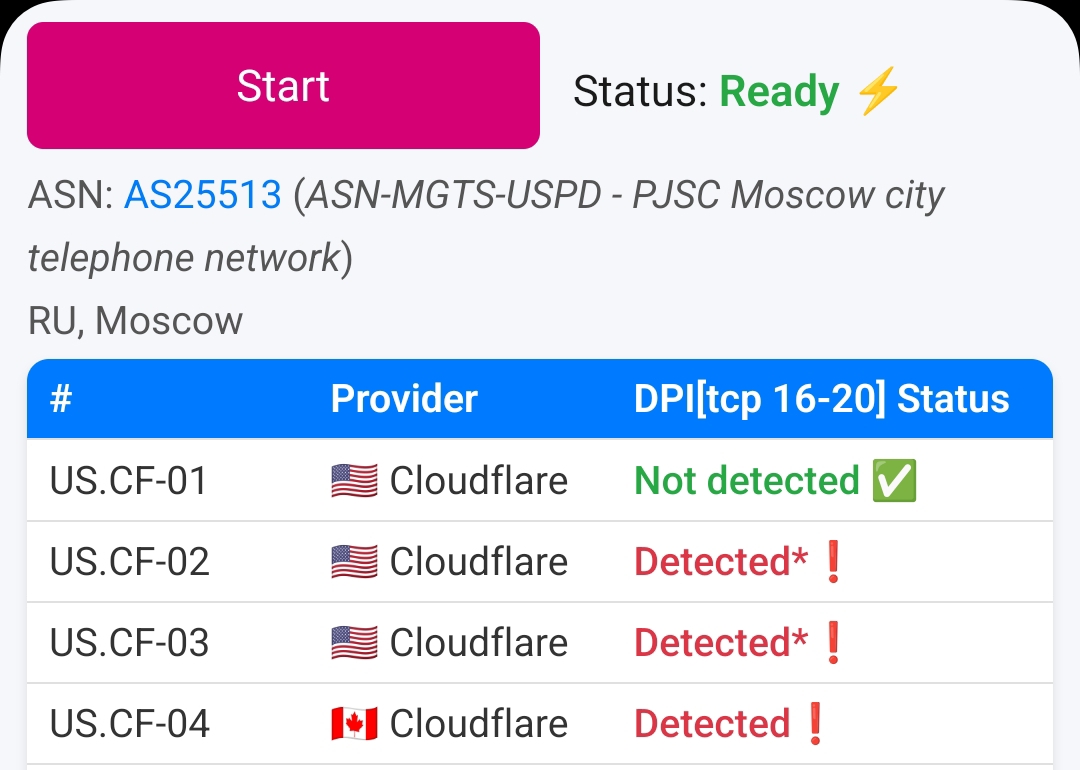Select the US.CF-01 row ID
The width and height of the screenshot is (1080, 770).
tap(128, 481)
